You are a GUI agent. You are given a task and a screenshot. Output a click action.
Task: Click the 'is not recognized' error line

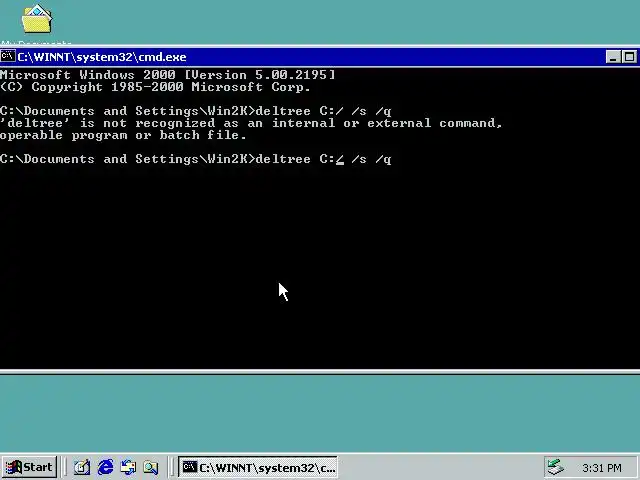(x=251, y=123)
